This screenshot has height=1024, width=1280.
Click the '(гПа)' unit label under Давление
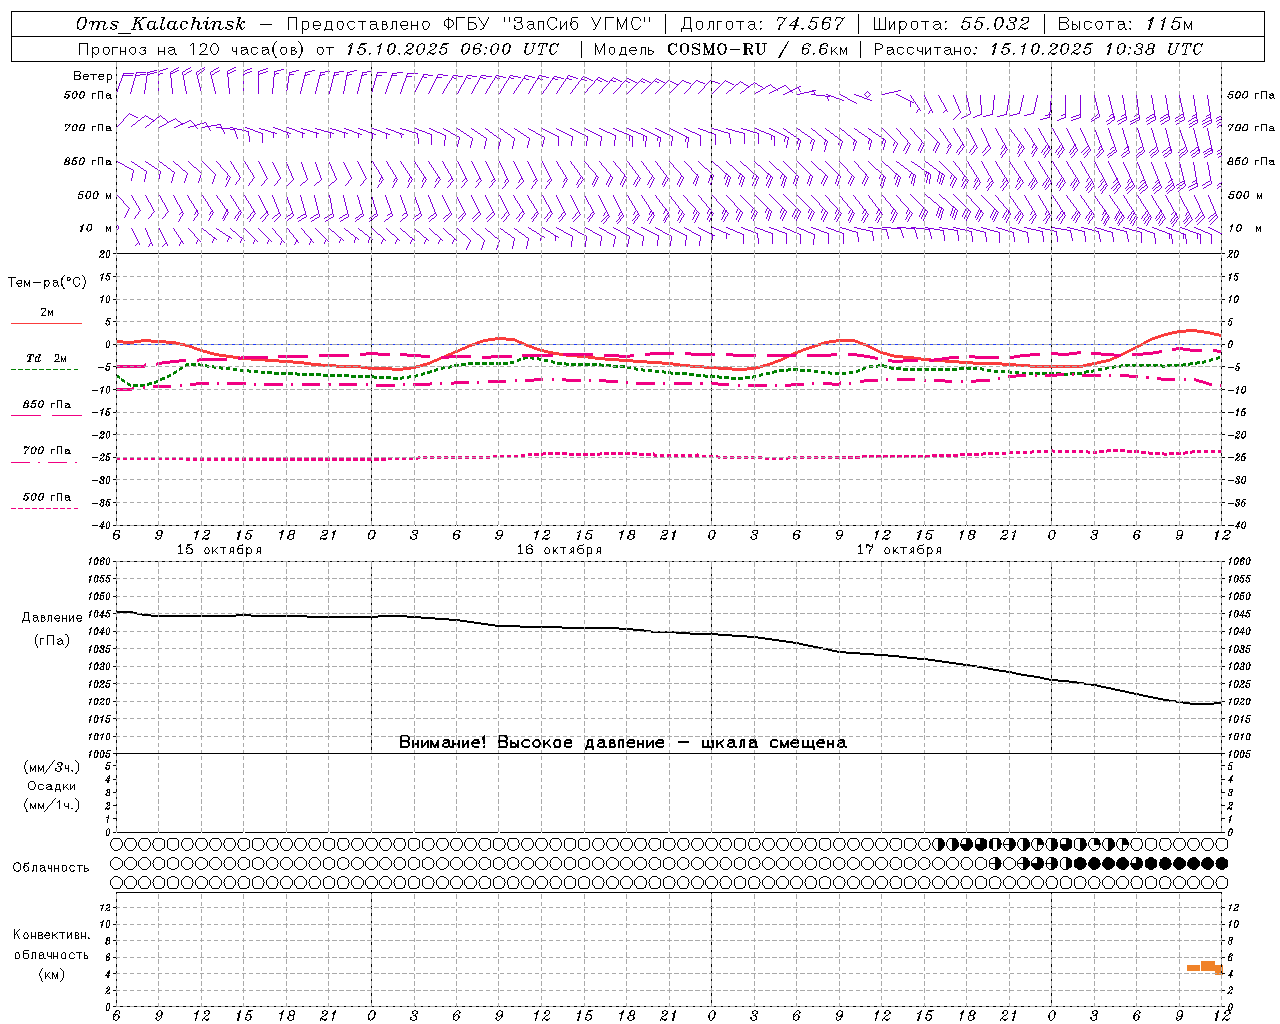click(51, 640)
